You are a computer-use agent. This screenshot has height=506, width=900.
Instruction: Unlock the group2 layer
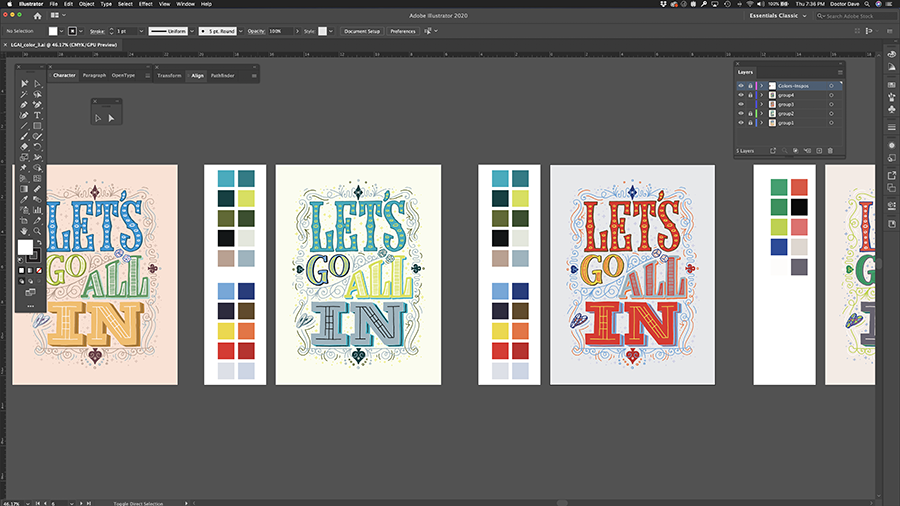click(750, 114)
